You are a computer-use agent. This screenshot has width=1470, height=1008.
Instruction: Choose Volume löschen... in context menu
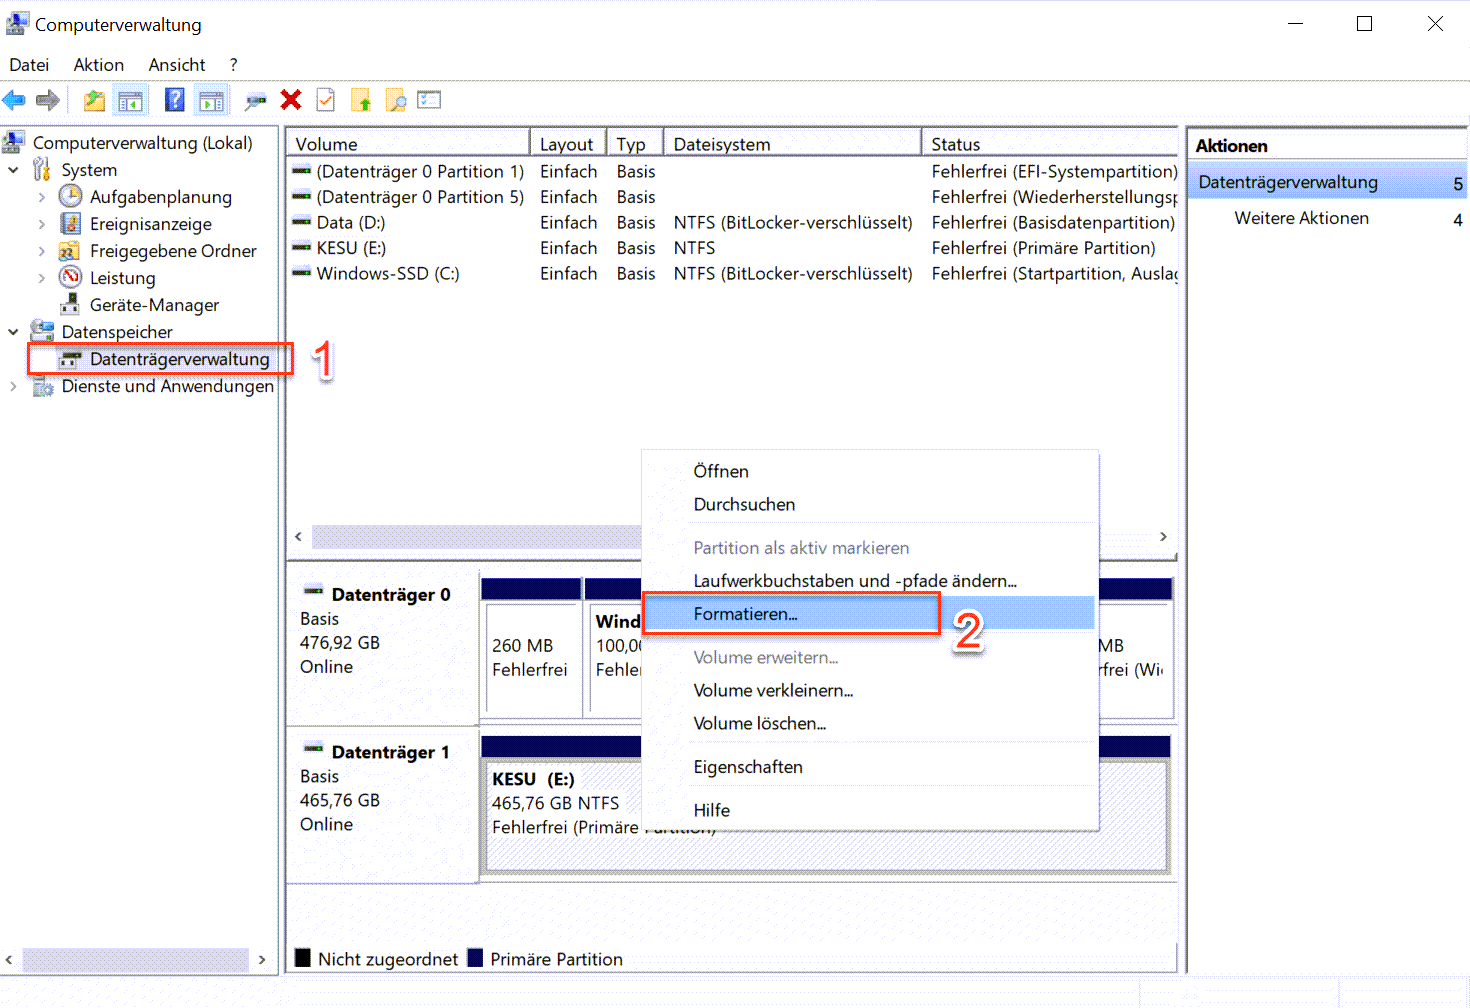(868, 723)
